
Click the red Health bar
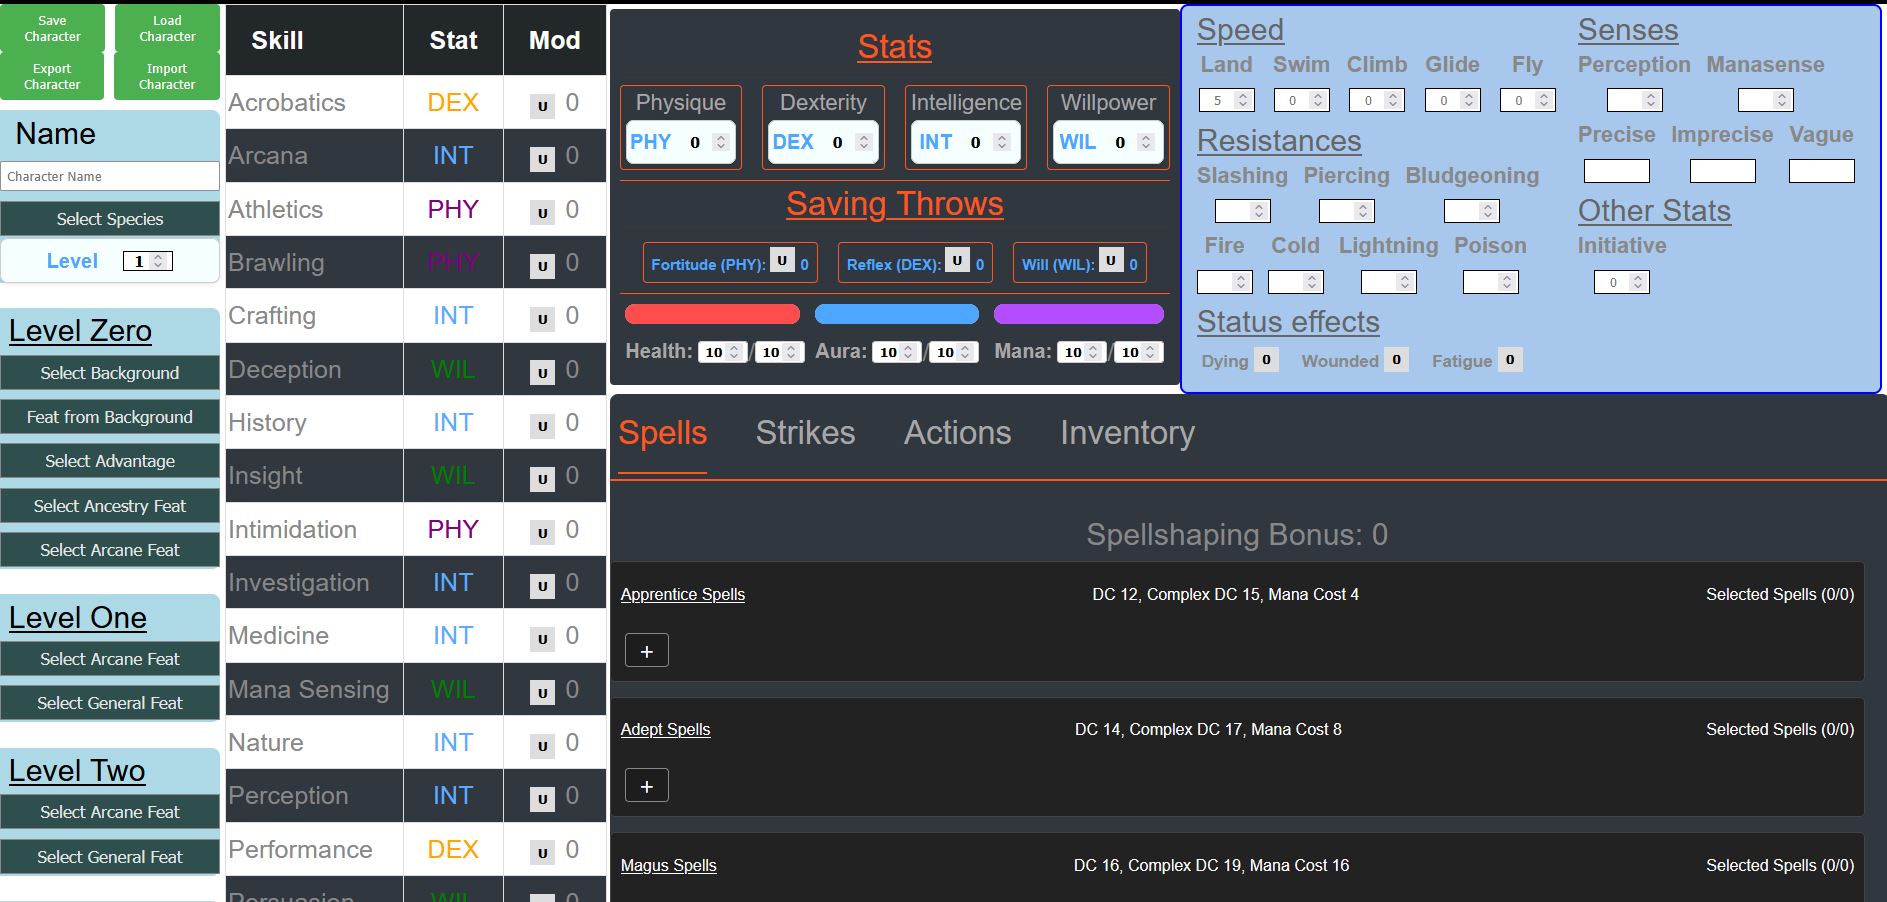click(x=711, y=313)
